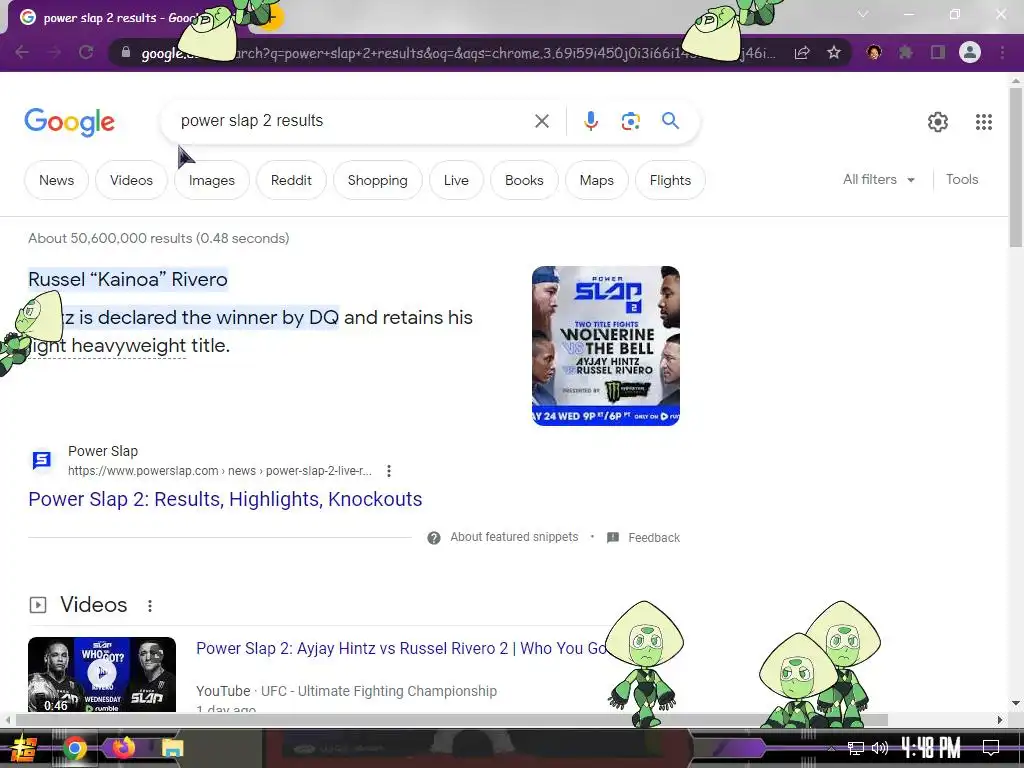Open the volume control in system tray
The image size is (1024, 768).
click(x=880, y=748)
